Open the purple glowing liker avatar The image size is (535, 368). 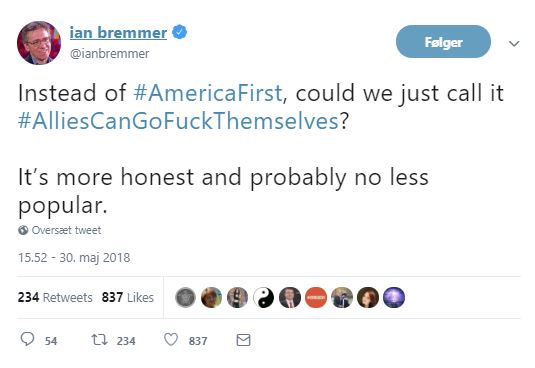click(394, 297)
